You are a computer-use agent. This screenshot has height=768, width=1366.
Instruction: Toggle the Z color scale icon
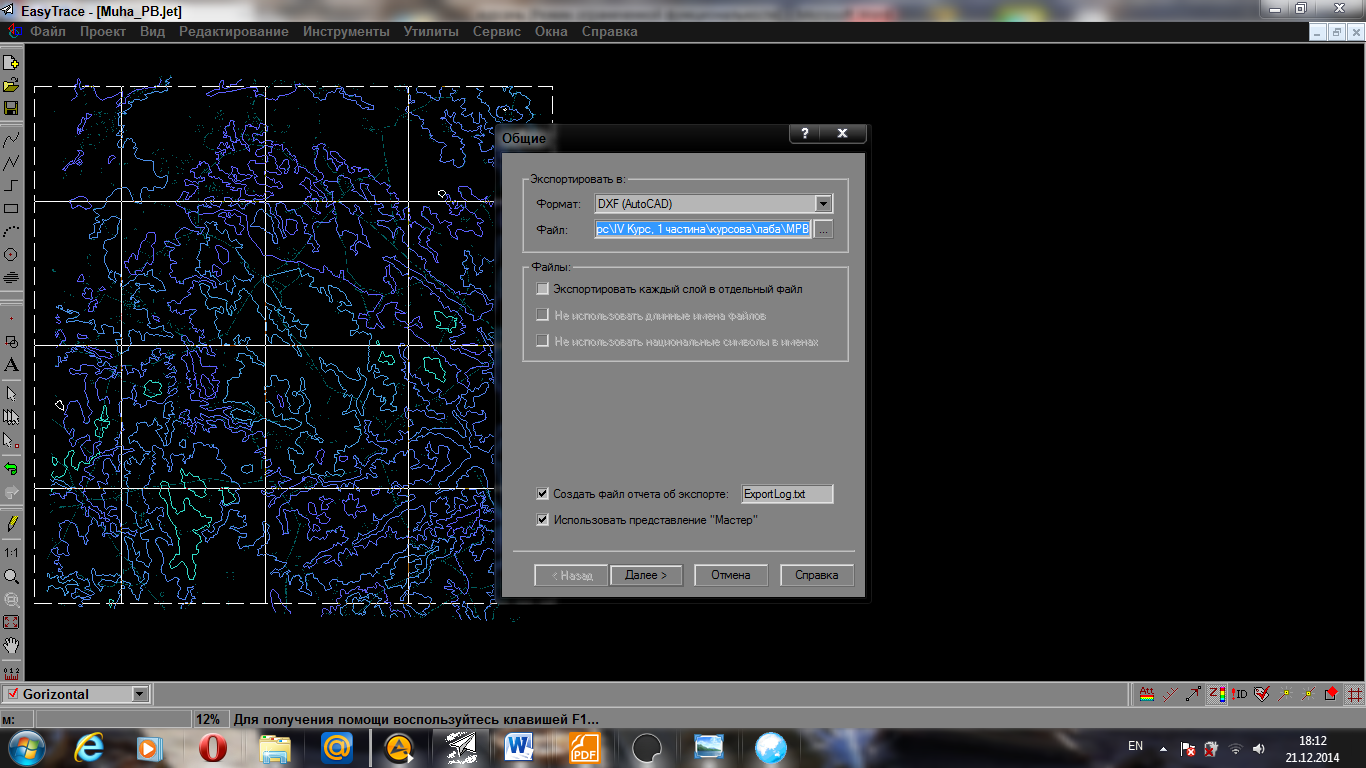1217,693
